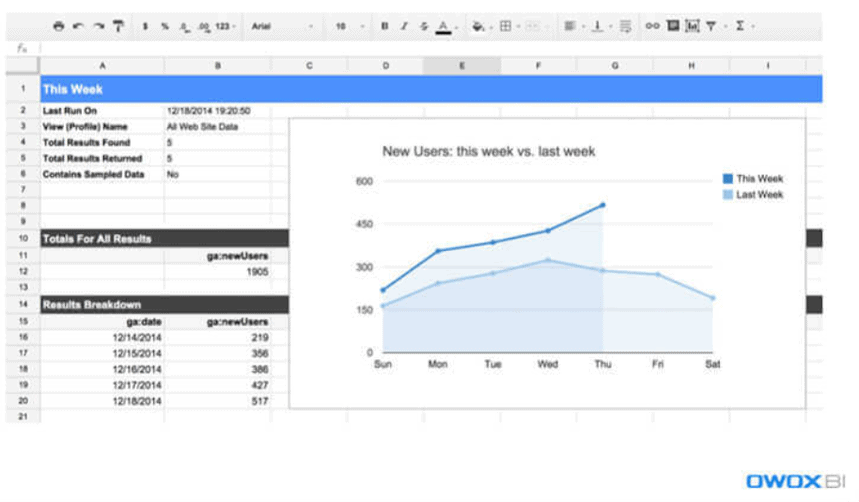
Task: Click the insert chart icon
Action: [692, 26]
